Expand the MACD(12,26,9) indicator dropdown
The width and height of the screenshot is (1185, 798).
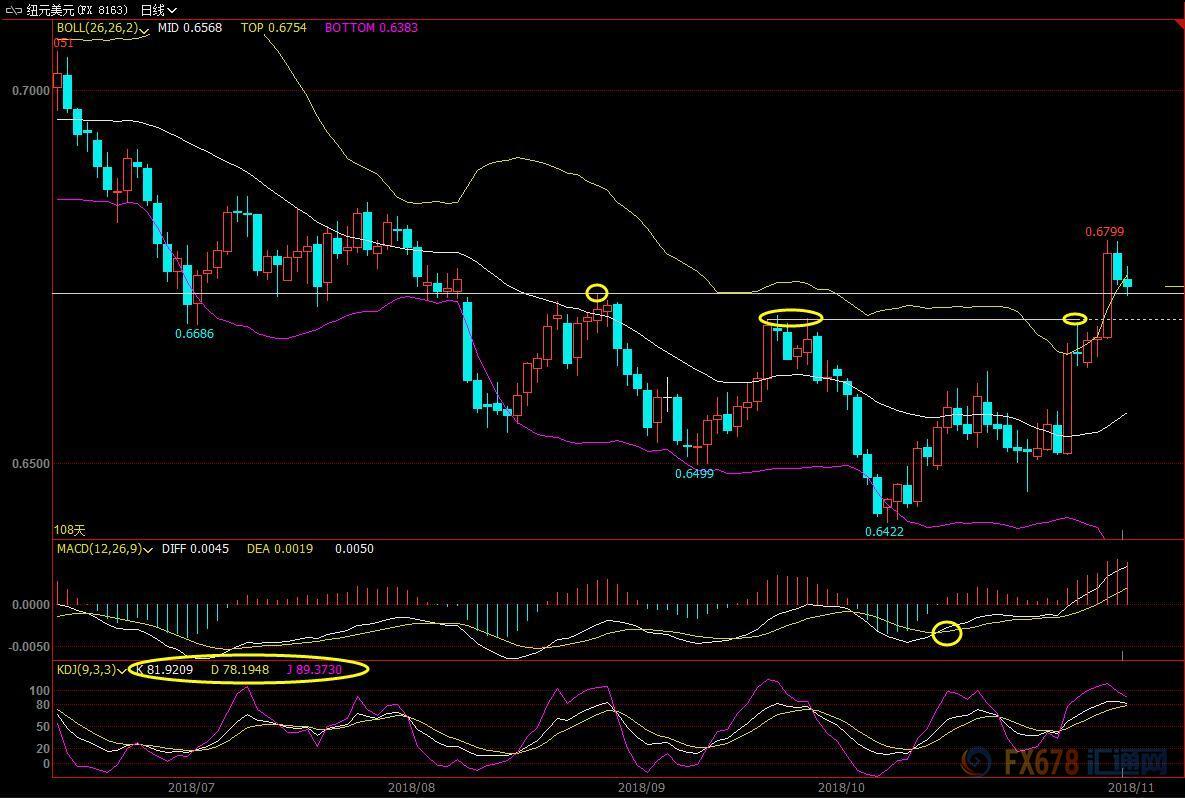[147, 550]
